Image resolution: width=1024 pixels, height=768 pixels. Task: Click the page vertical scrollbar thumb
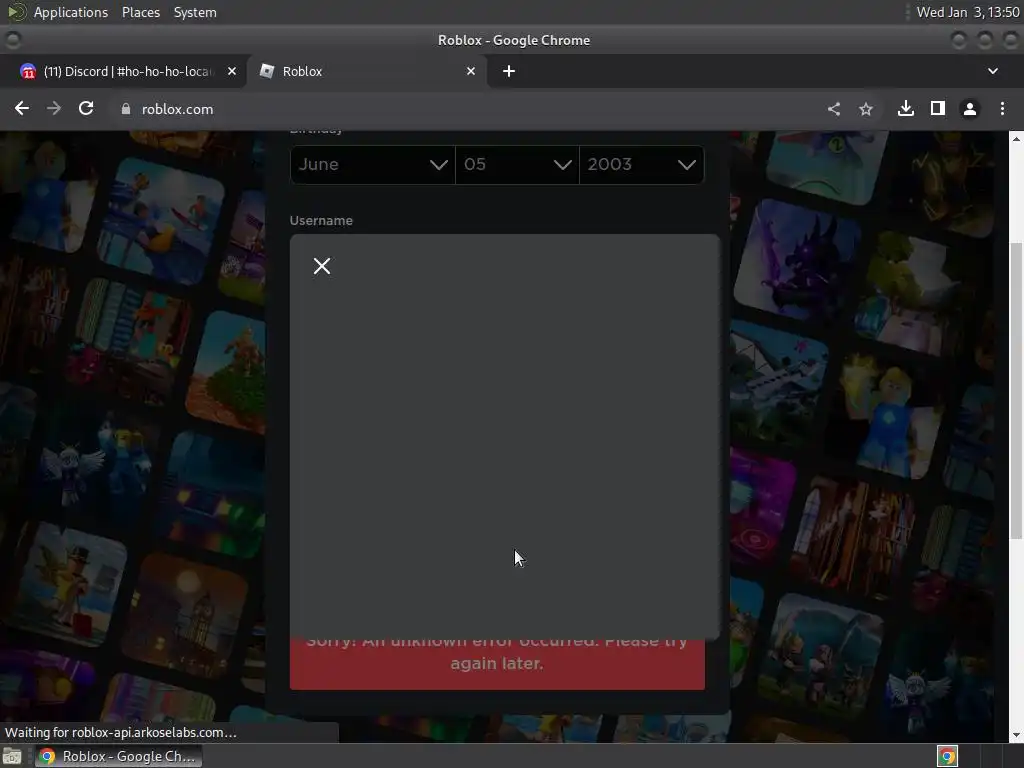[1016, 390]
